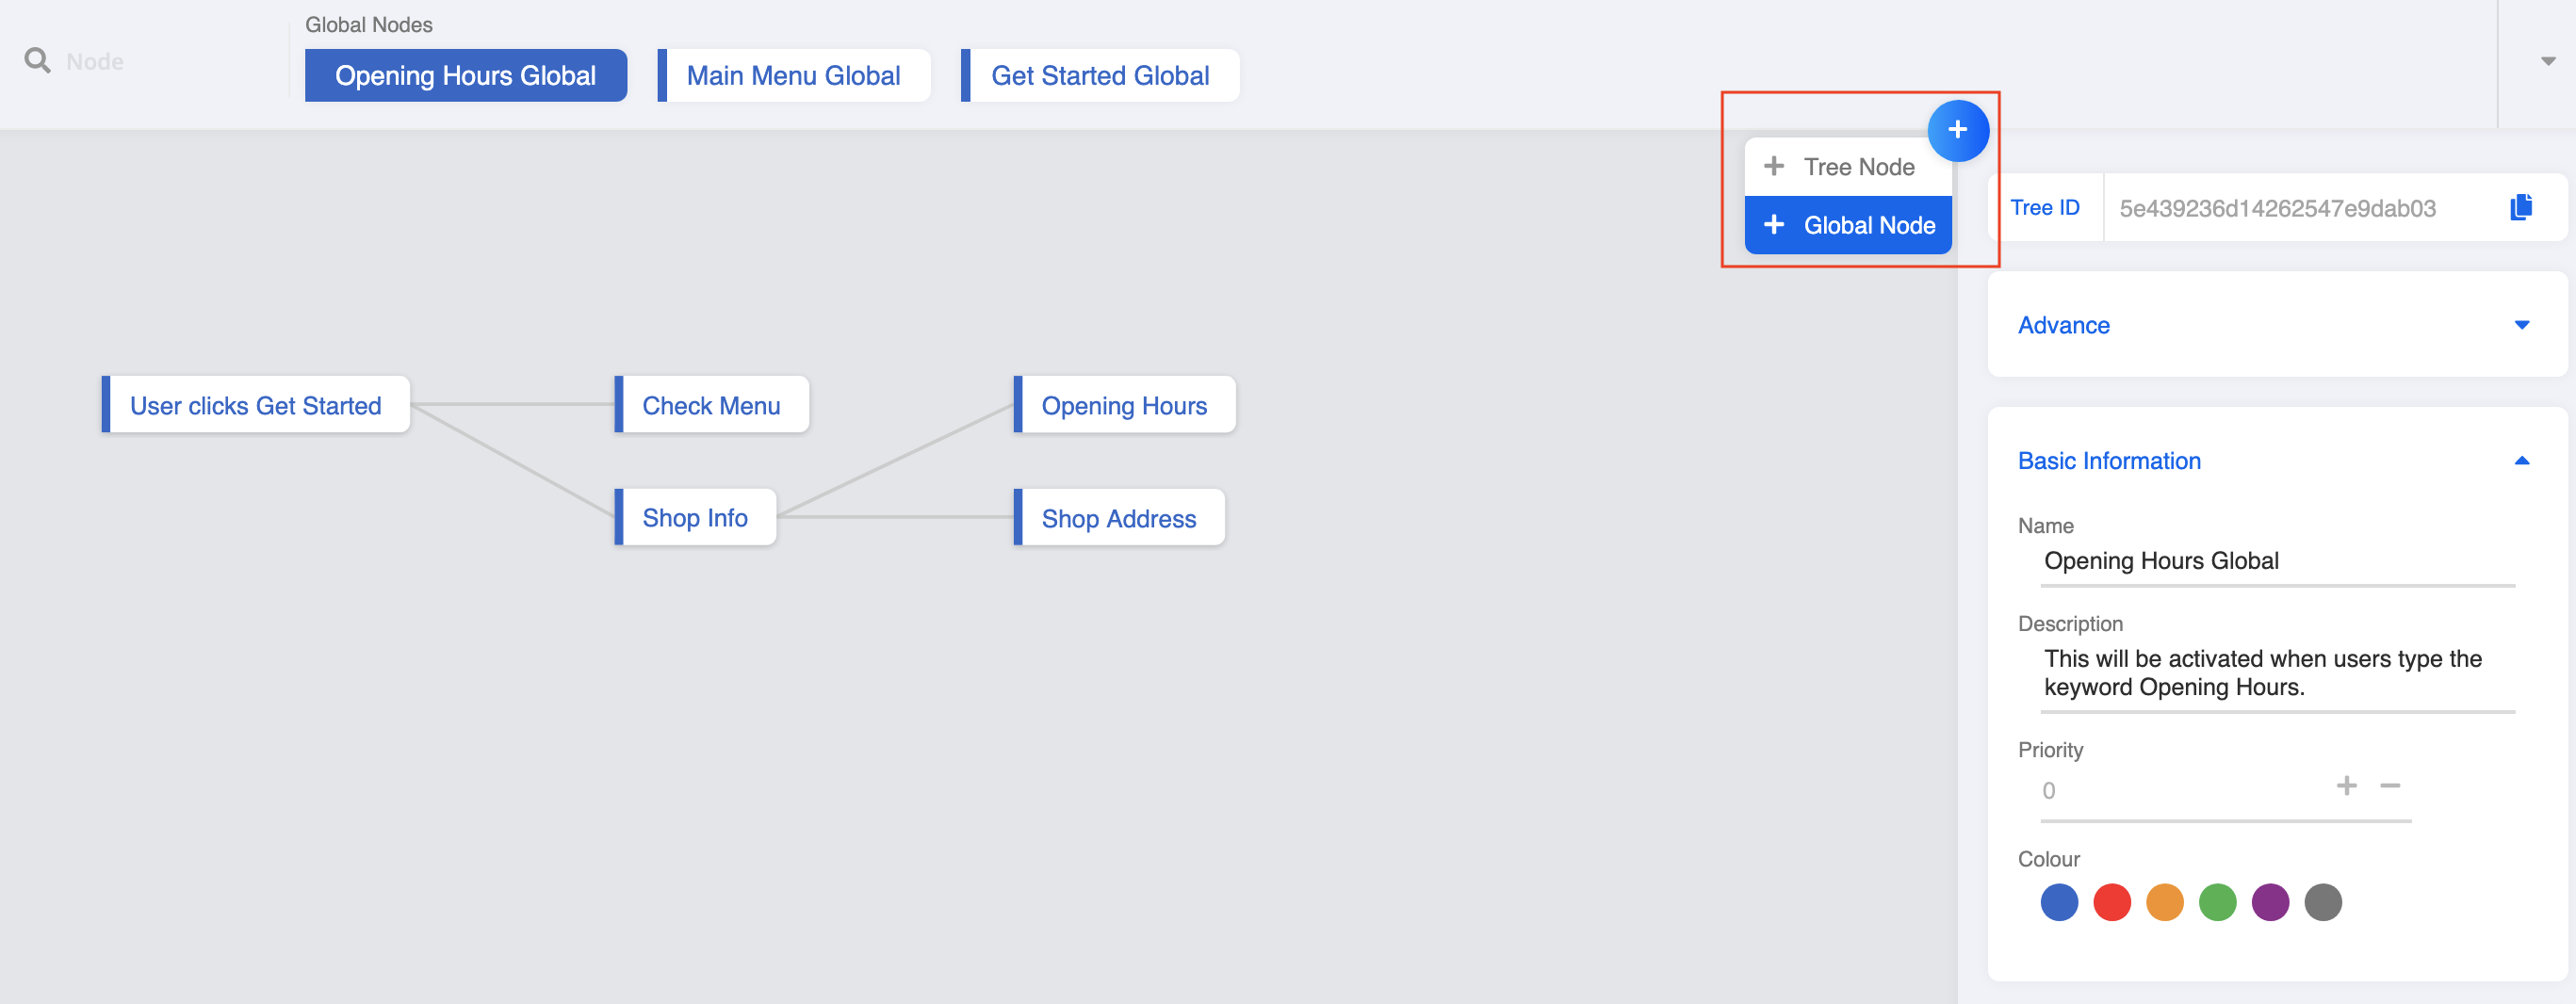Switch to the Main Menu Global tab
The width and height of the screenshot is (2576, 1004).
point(794,75)
